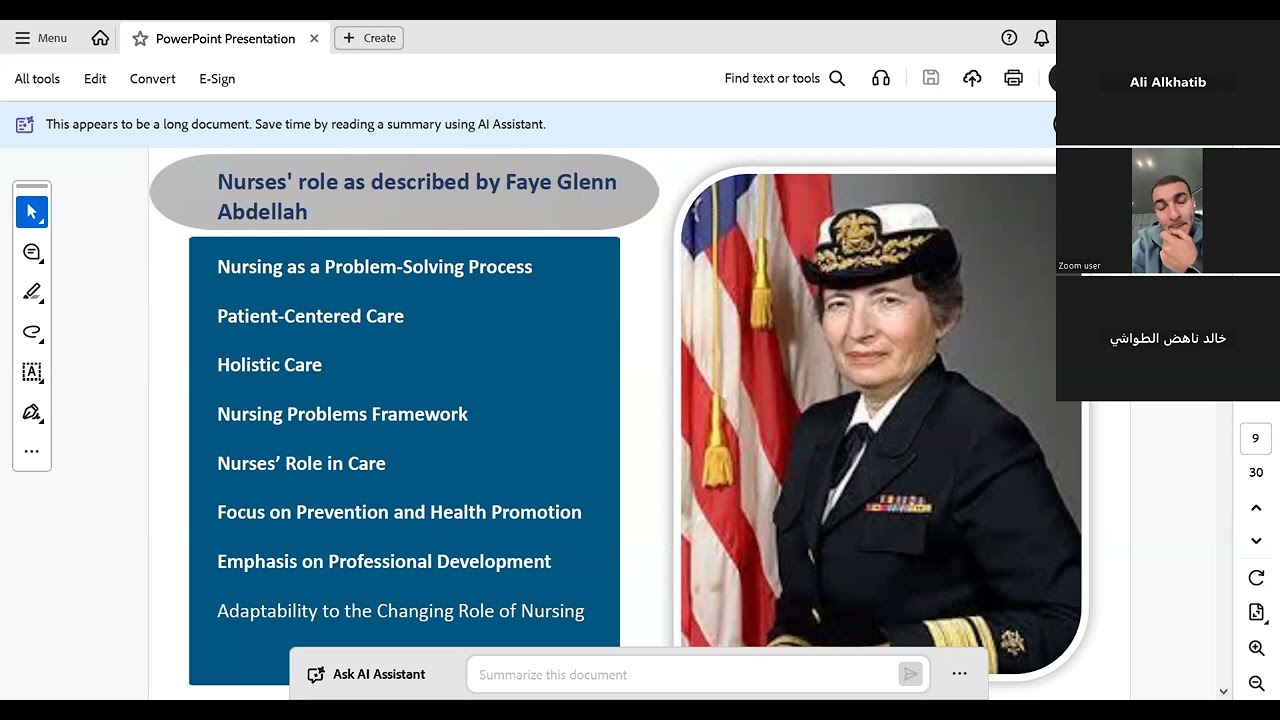Go to next page down chevron
Screen dimensions: 1280x720
1256,541
